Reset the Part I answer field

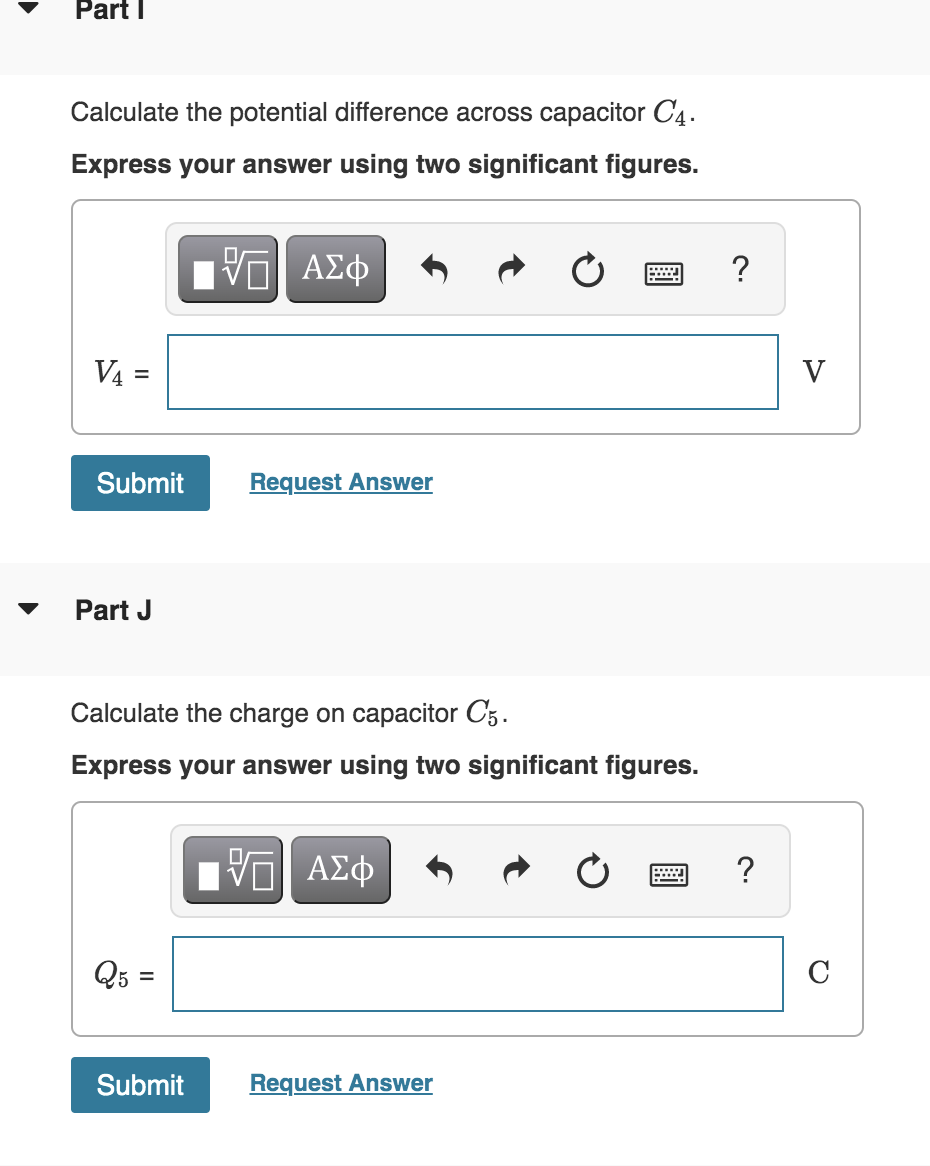[587, 268]
